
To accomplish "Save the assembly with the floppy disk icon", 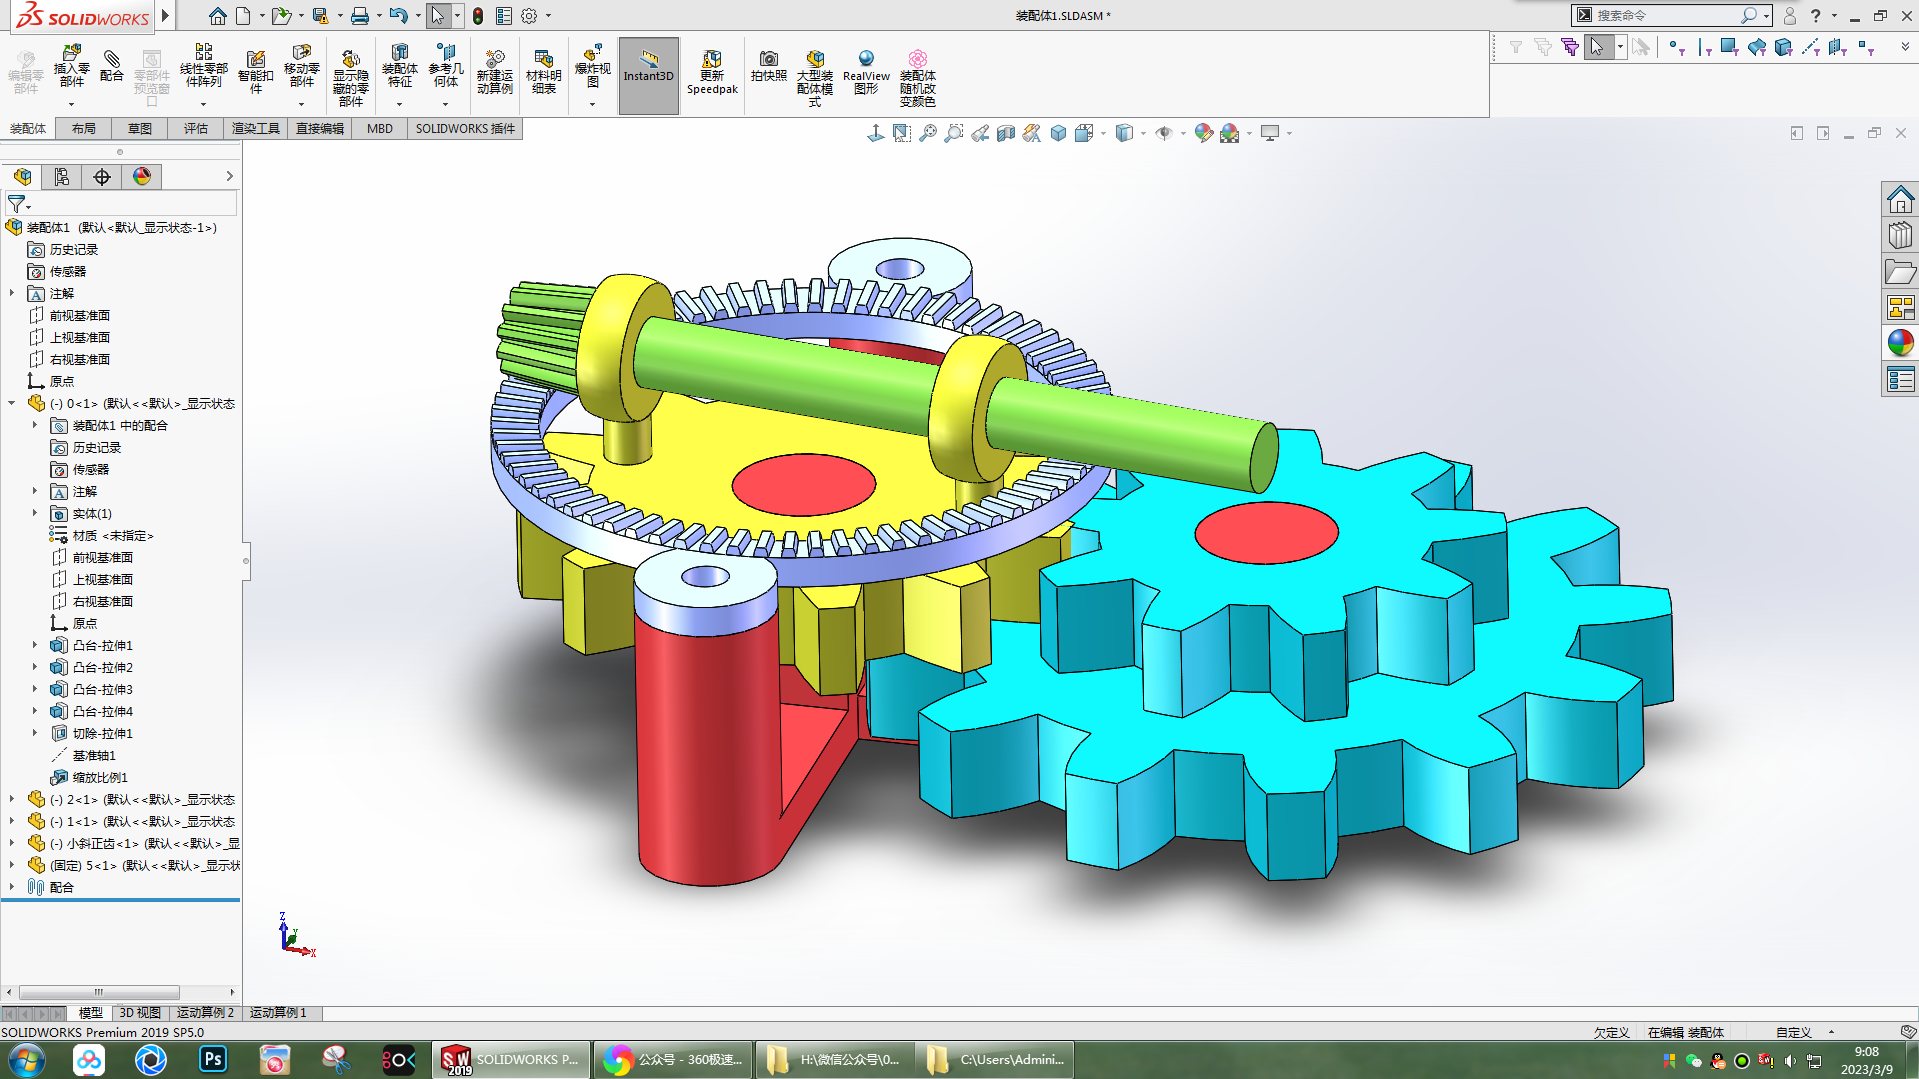I will click(320, 16).
